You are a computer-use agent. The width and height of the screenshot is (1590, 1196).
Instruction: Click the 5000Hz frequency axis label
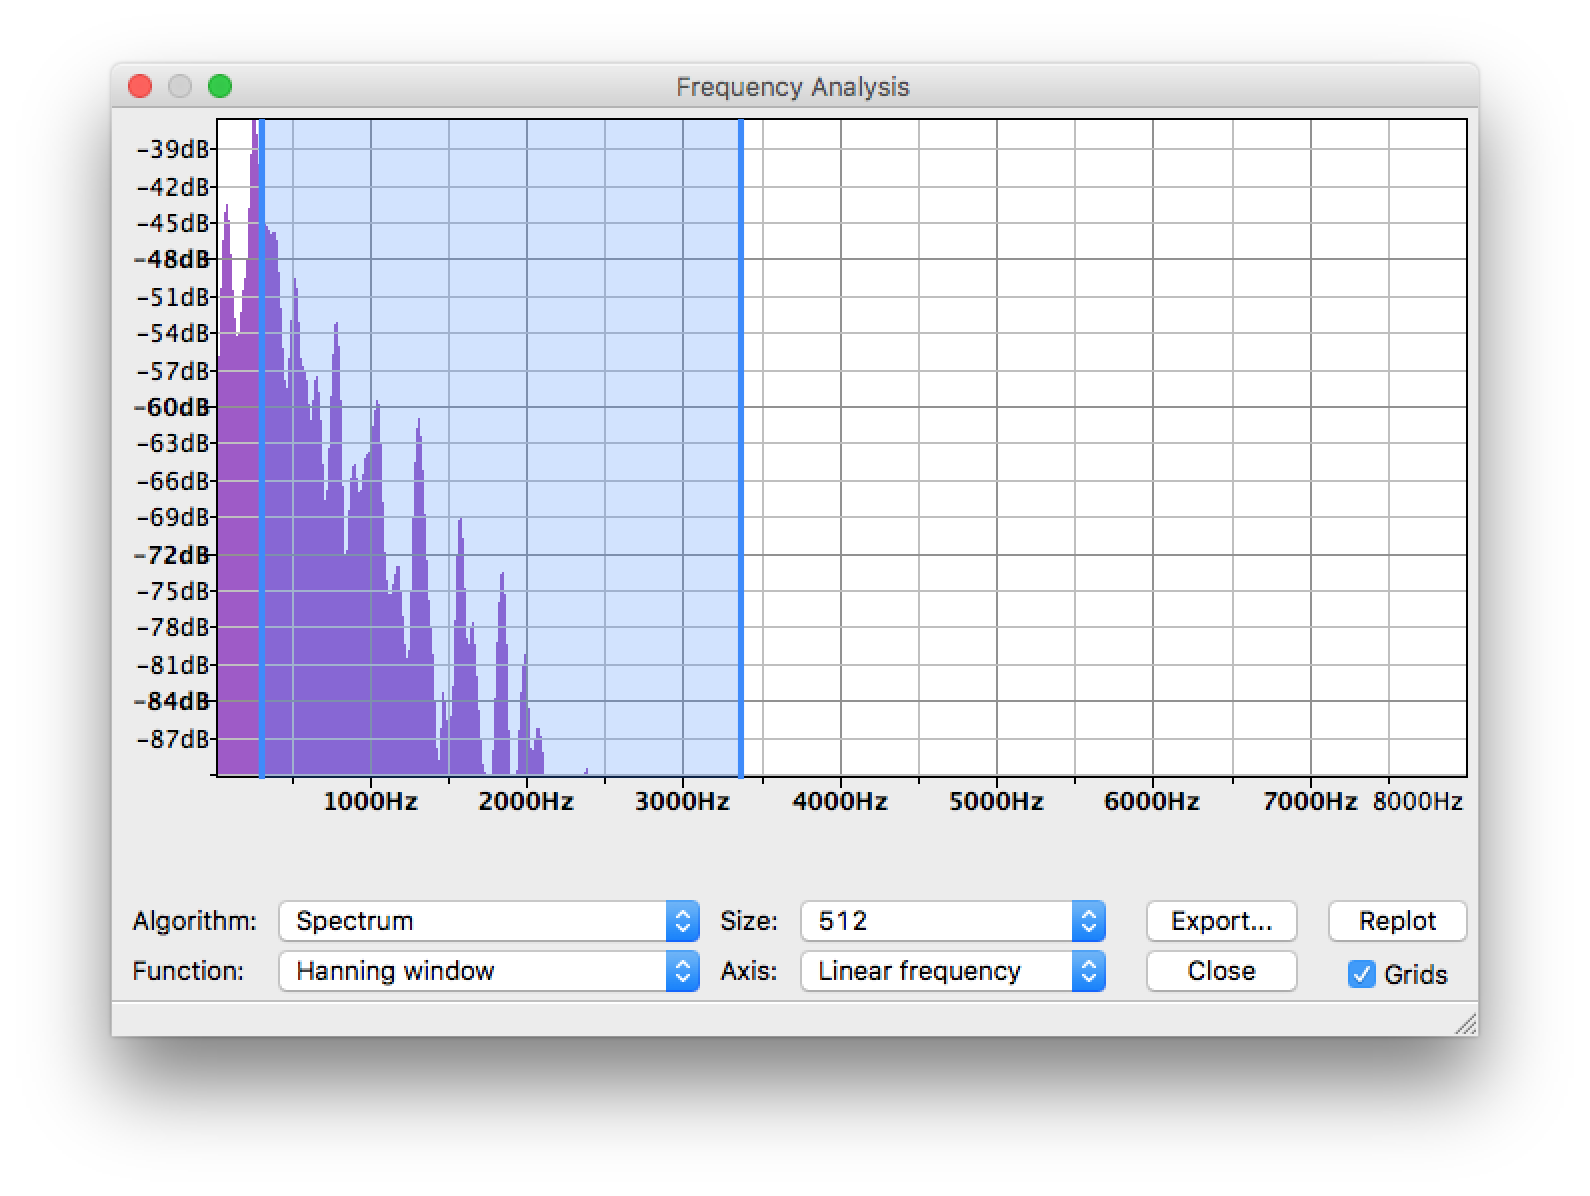point(996,802)
